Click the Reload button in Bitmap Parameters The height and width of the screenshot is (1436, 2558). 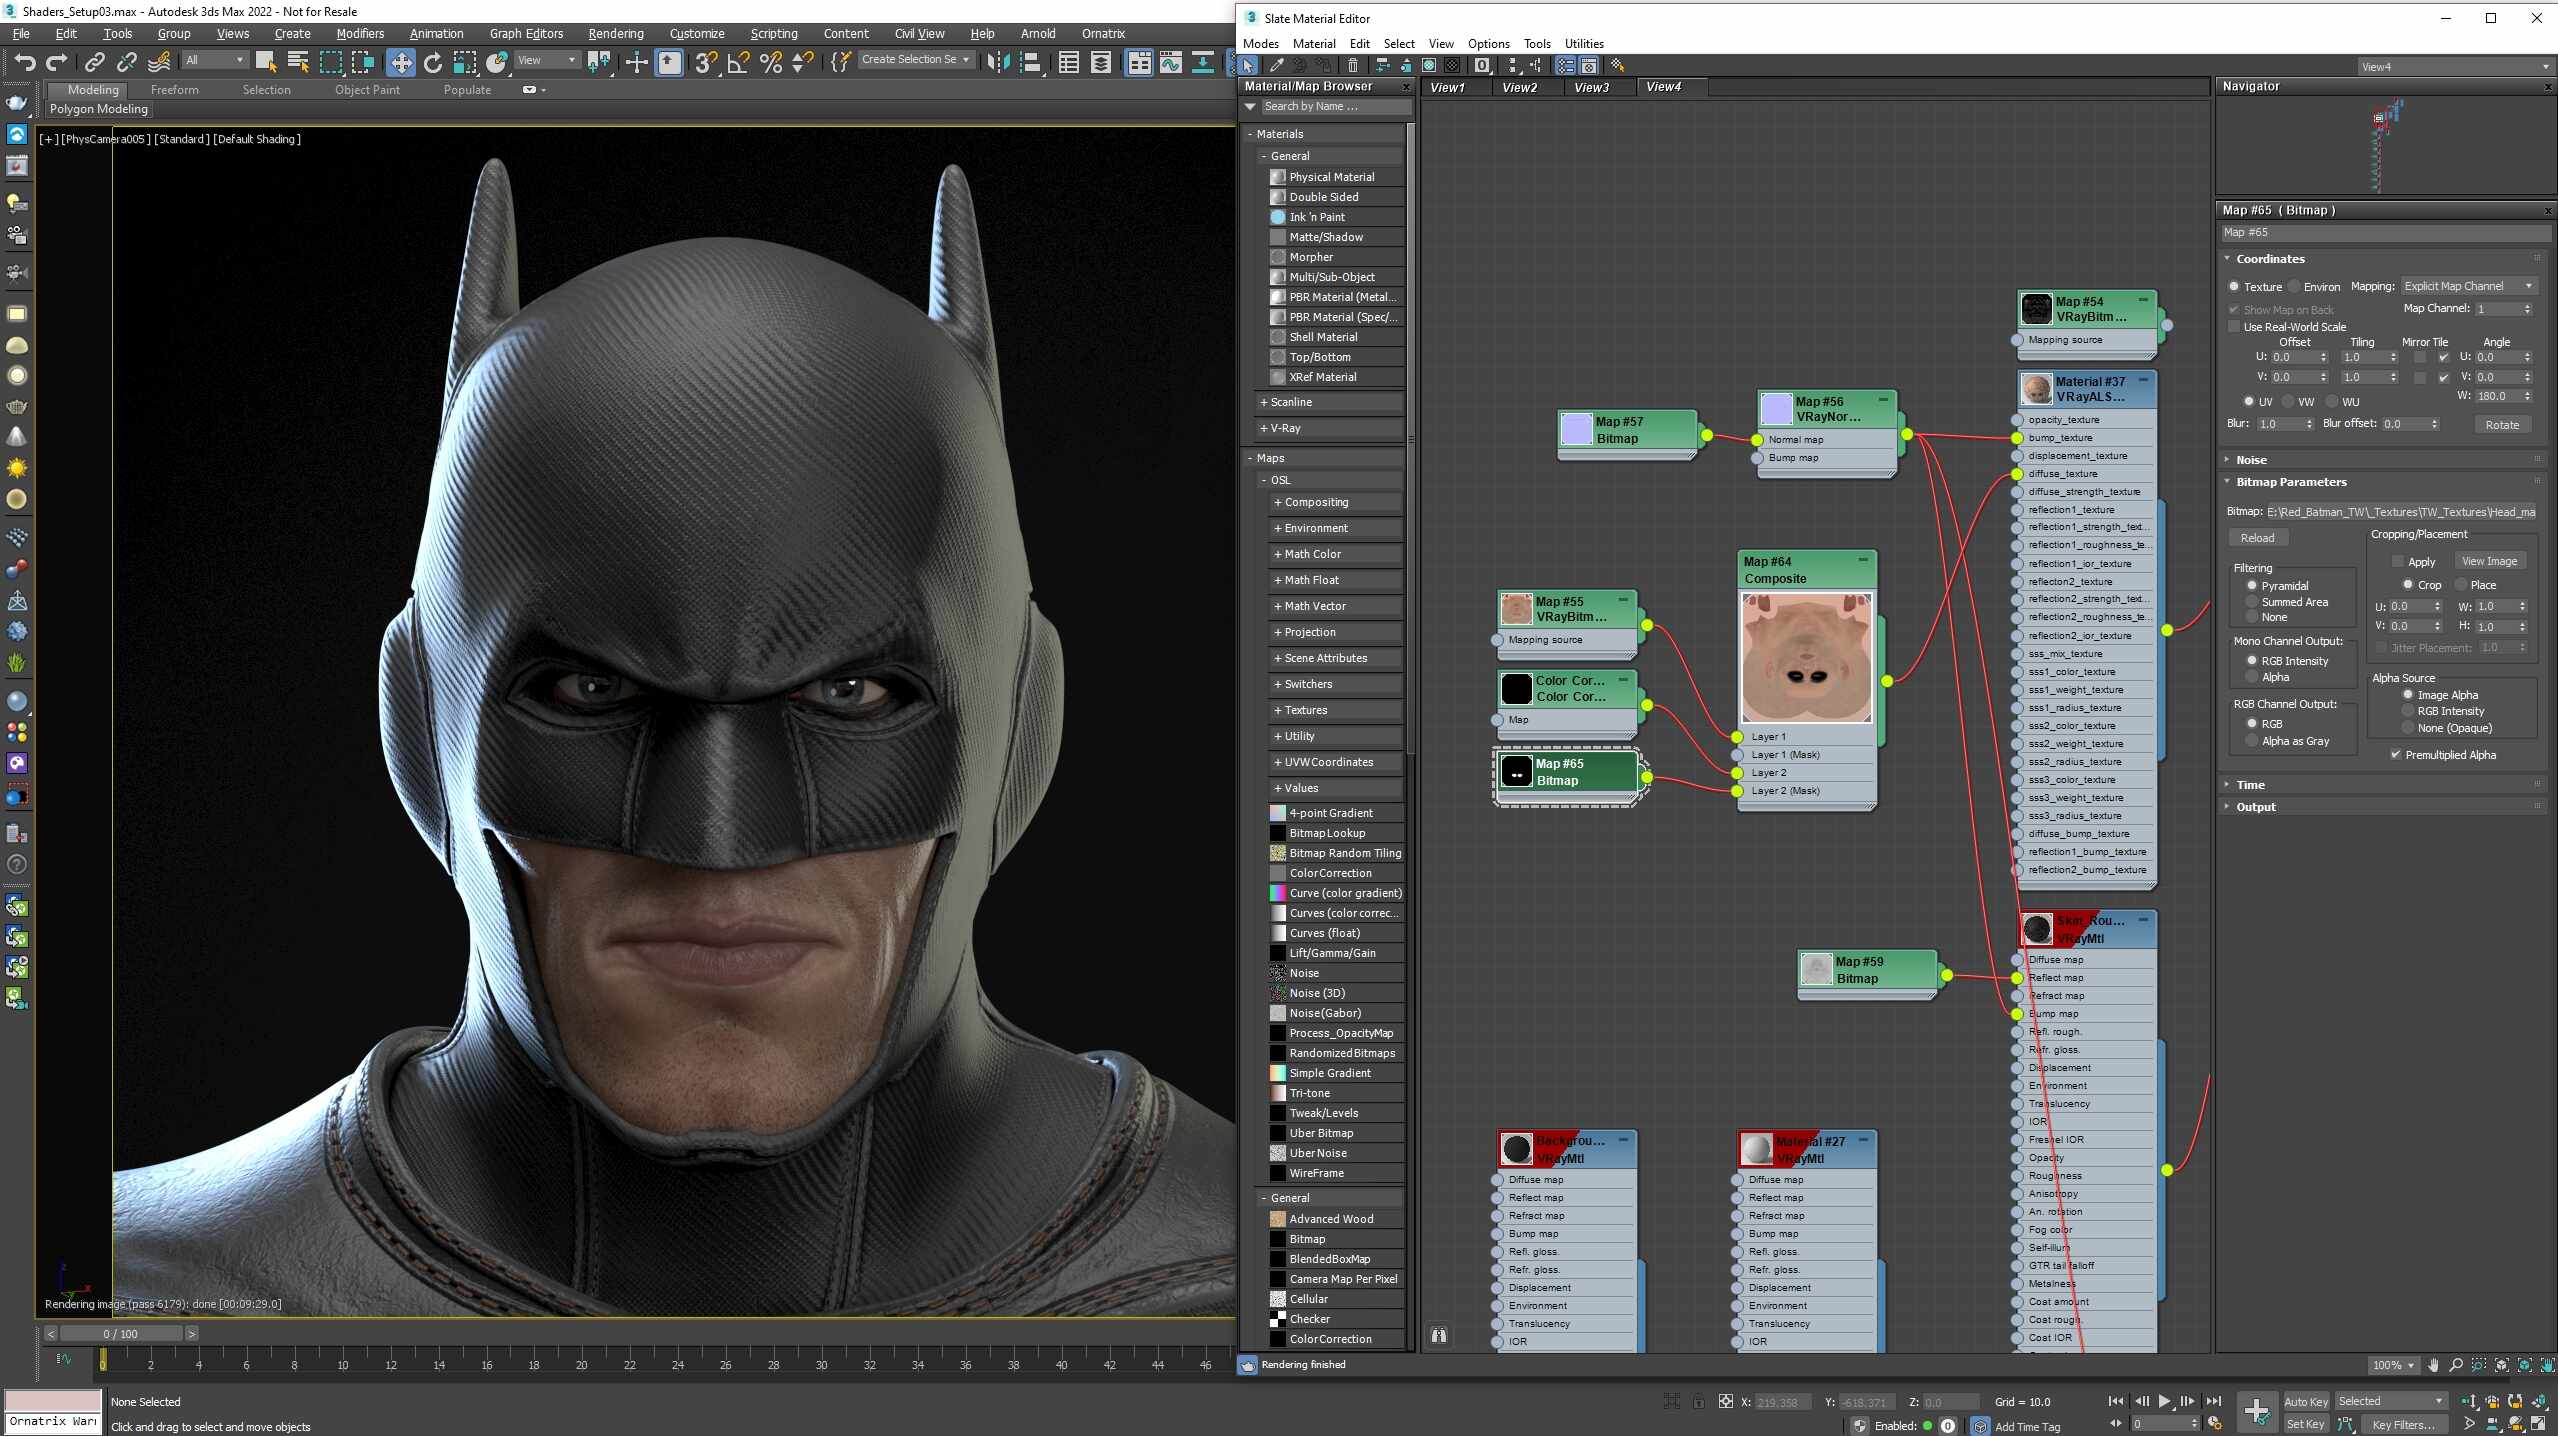[2259, 538]
